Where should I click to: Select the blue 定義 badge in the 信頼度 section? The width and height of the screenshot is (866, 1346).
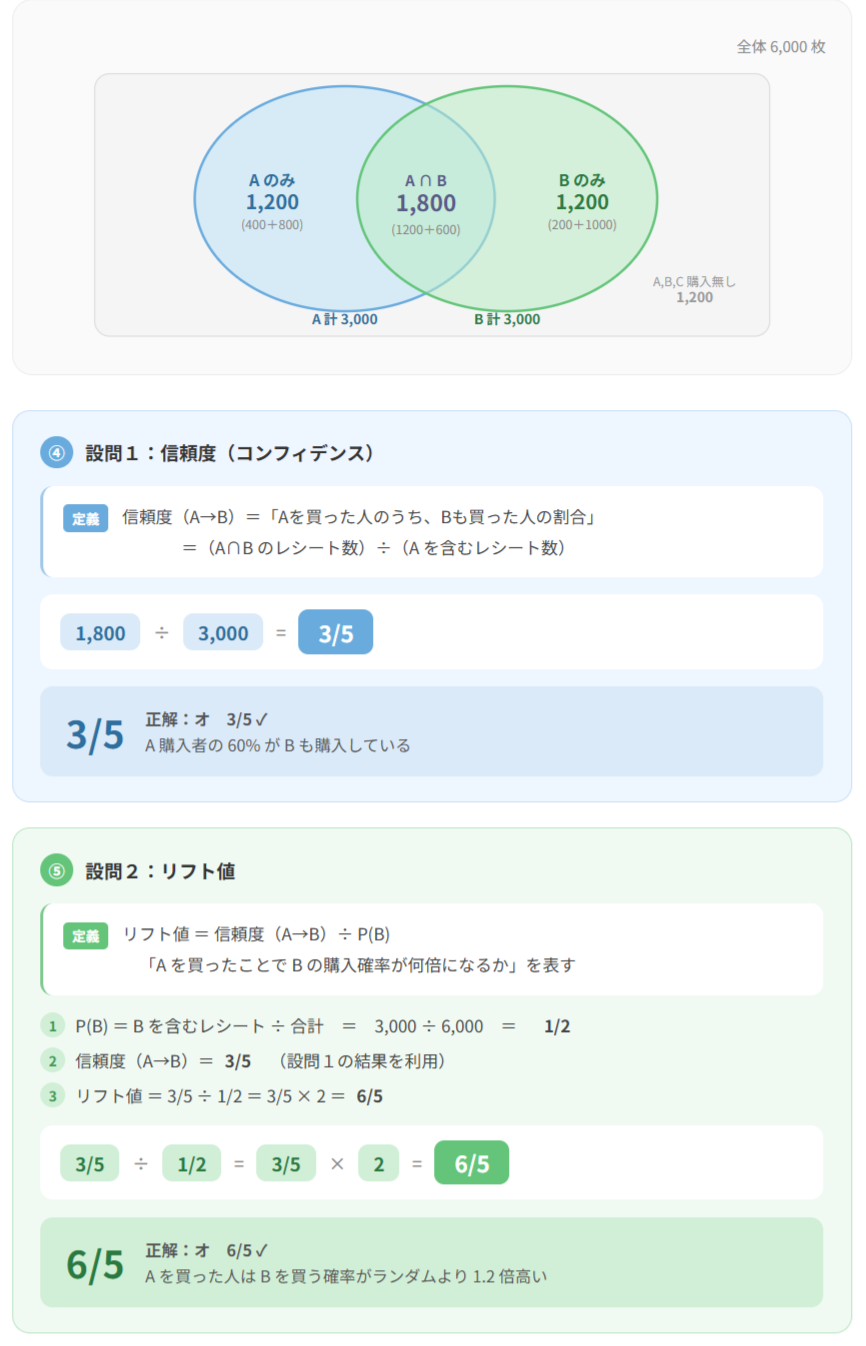pos(85,518)
